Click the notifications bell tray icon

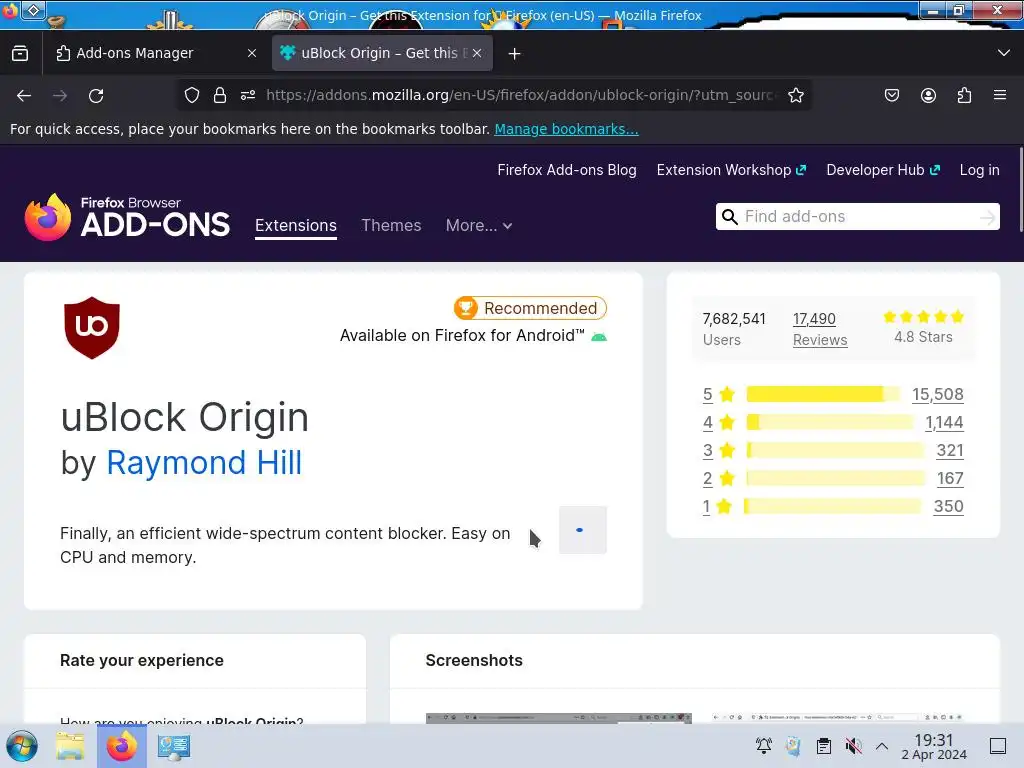click(763, 746)
